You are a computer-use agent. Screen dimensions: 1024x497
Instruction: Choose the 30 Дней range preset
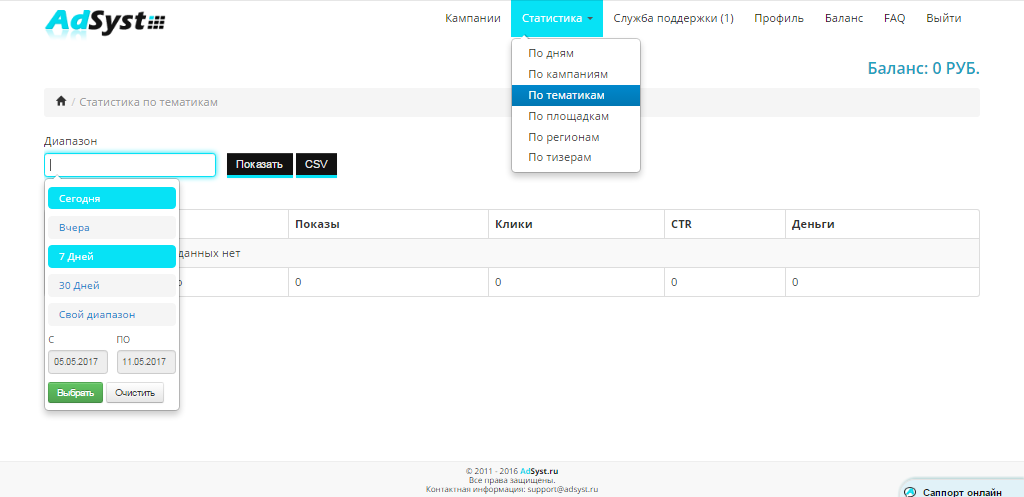point(112,285)
